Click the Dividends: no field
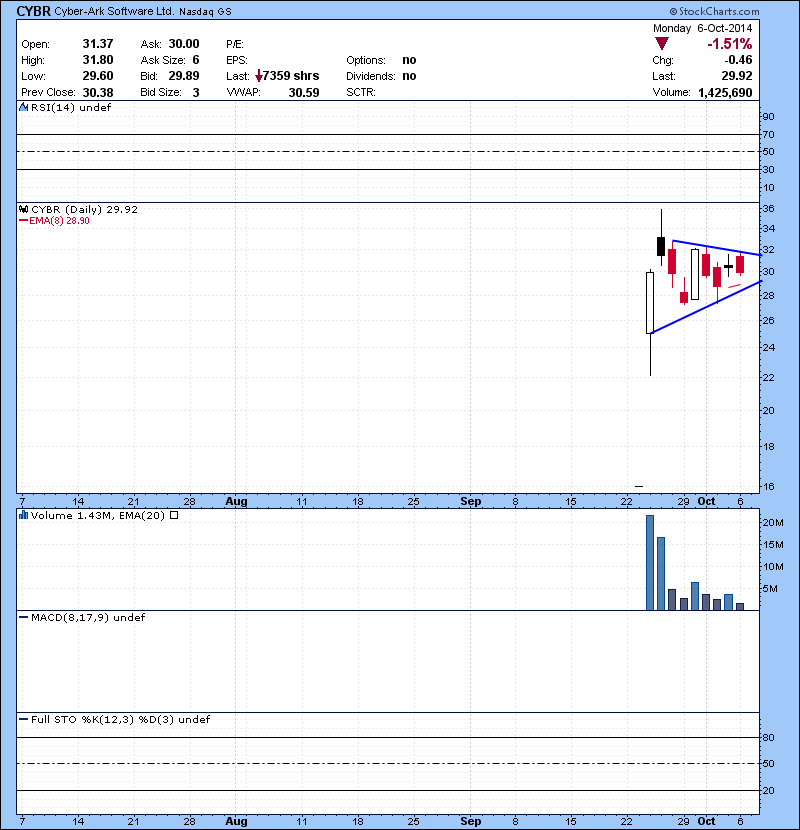The image size is (800, 830). click(x=381, y=76)
